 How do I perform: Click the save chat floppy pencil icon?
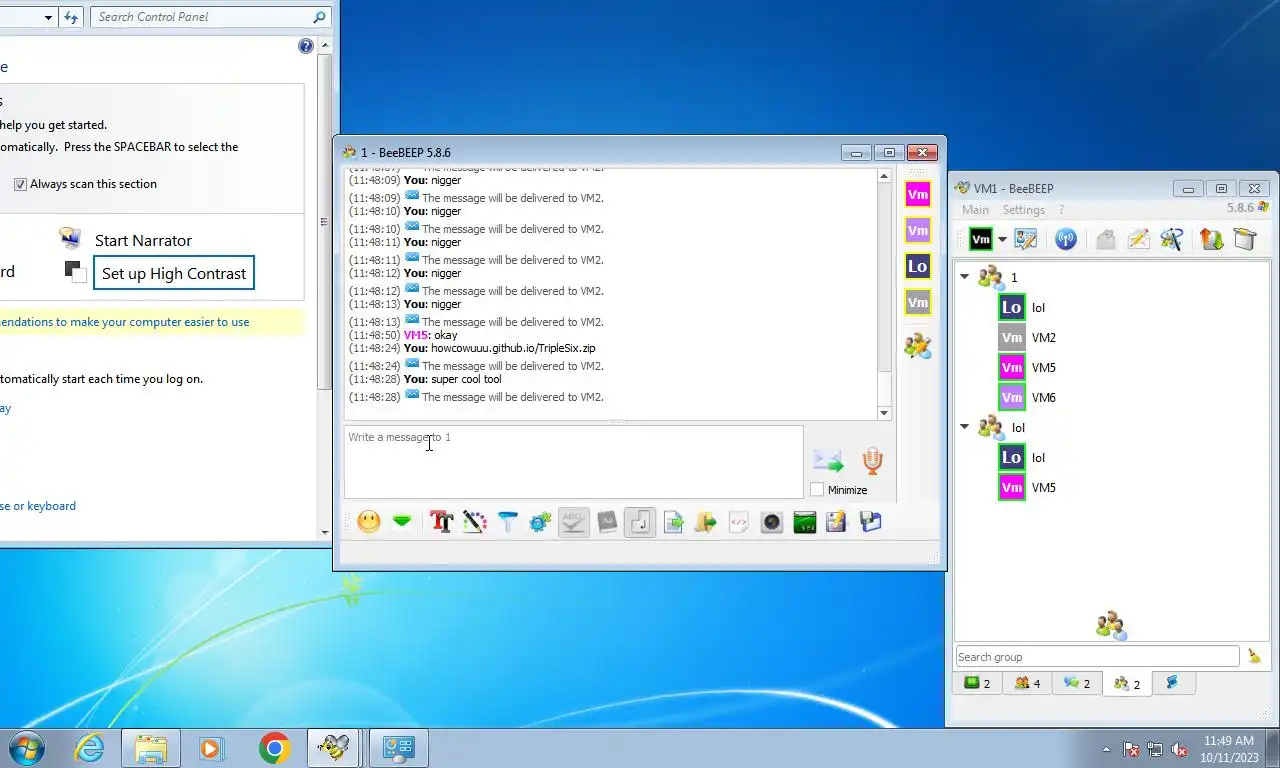click(837, 522)
